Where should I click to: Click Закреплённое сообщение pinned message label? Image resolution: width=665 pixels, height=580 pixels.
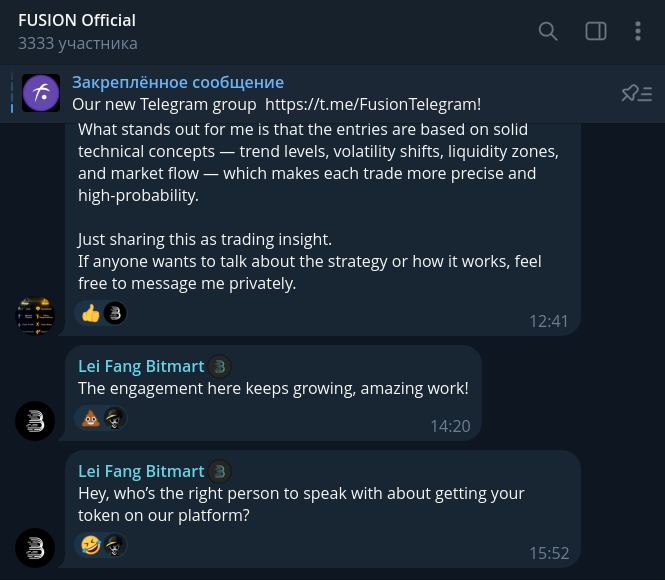(178, 82)
